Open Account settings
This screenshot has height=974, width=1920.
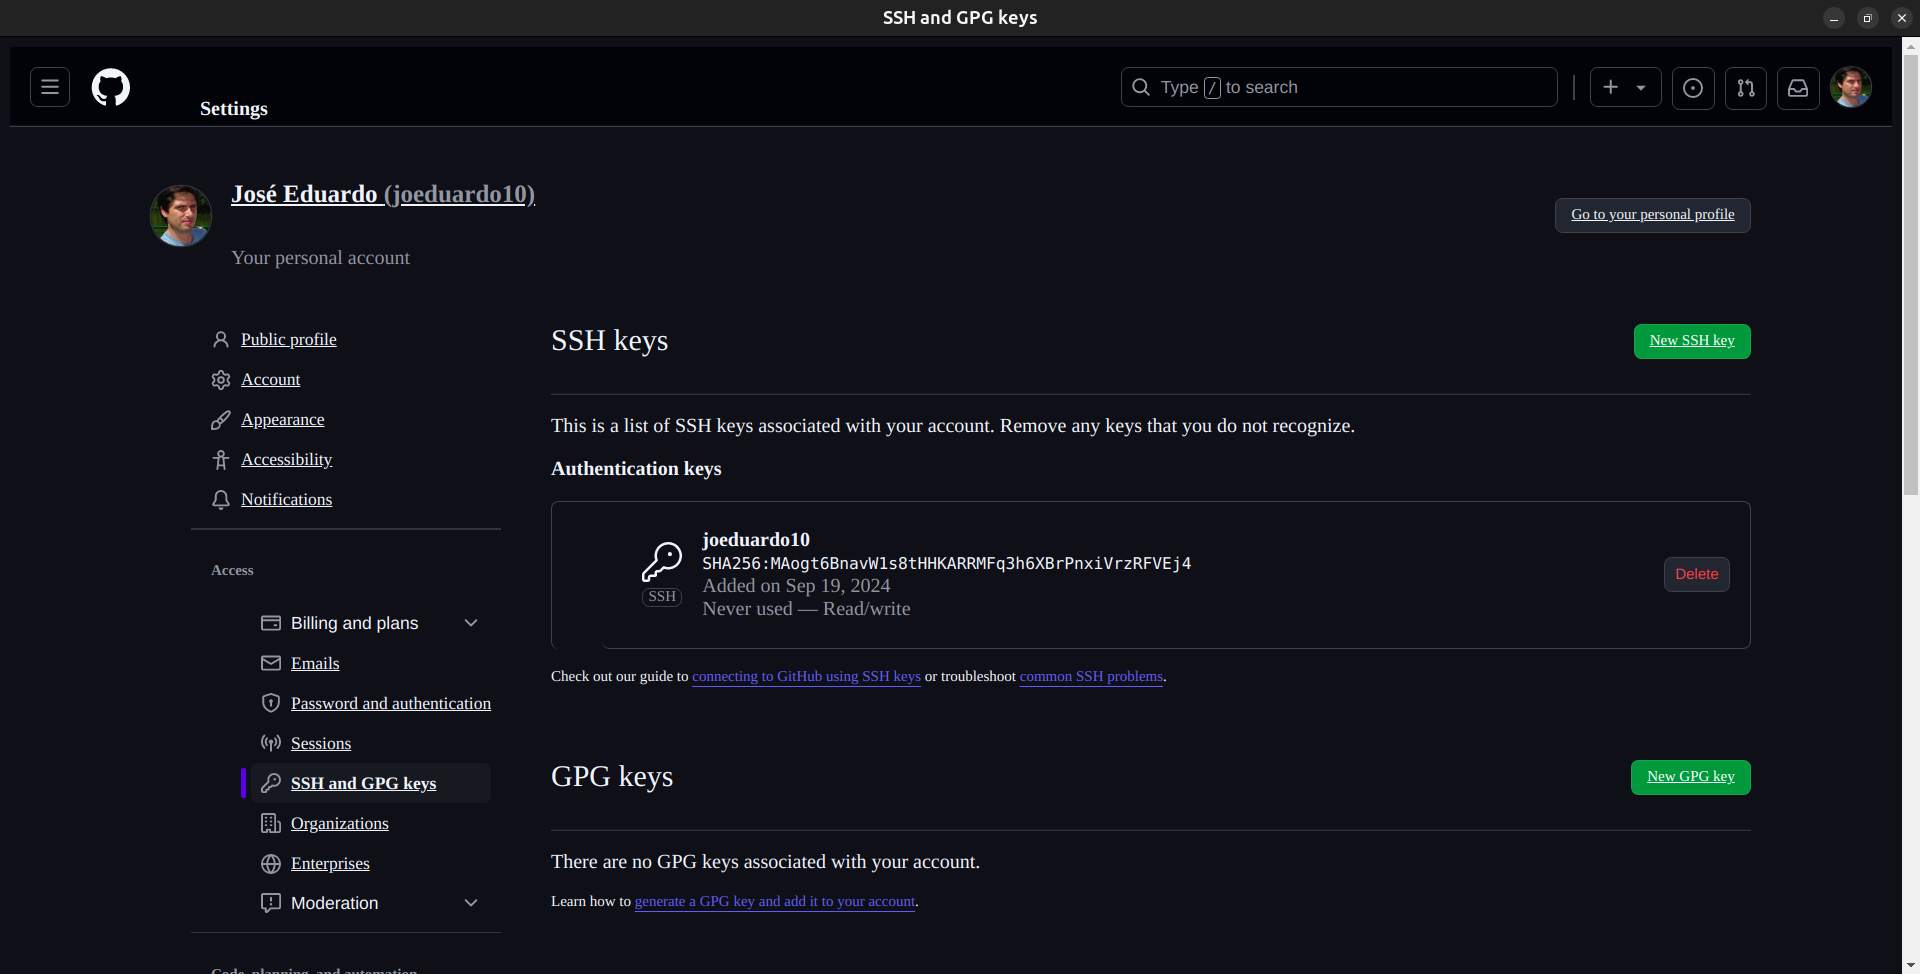click(270, 380)
